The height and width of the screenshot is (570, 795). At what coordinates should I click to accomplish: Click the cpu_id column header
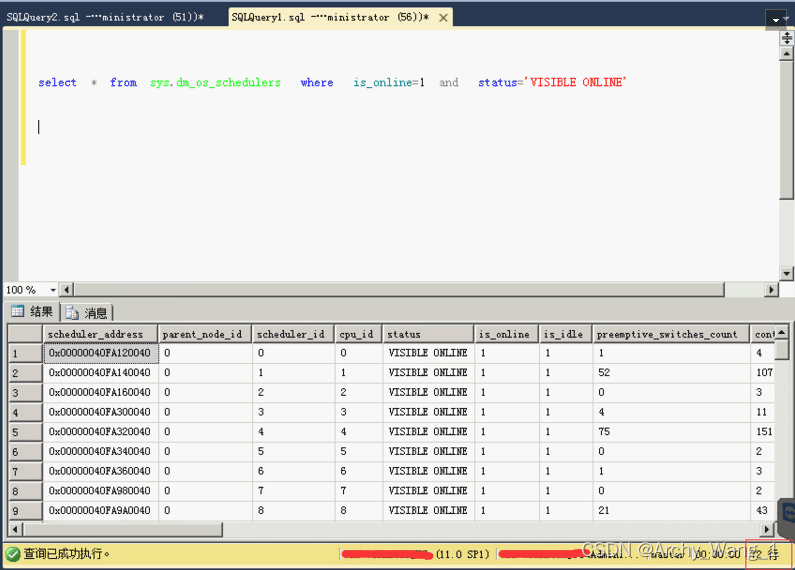pyautogui.click(x=356, y=334)
